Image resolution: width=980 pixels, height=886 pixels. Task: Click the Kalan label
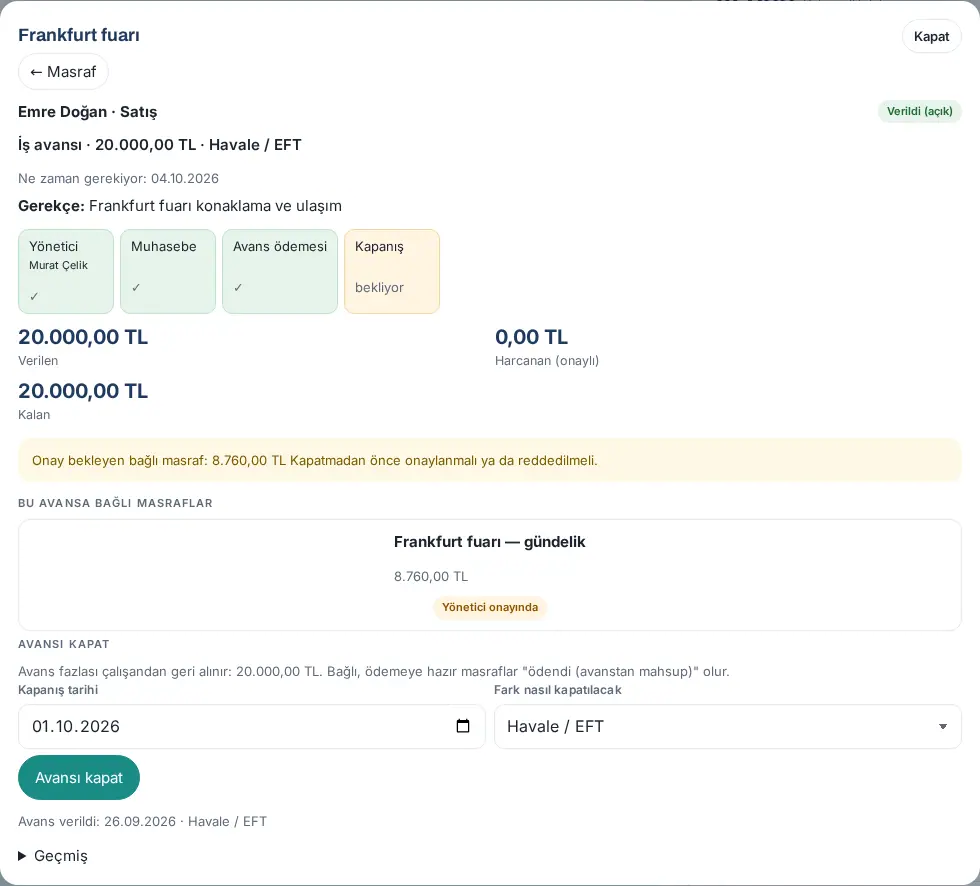(x=34, y=415)
